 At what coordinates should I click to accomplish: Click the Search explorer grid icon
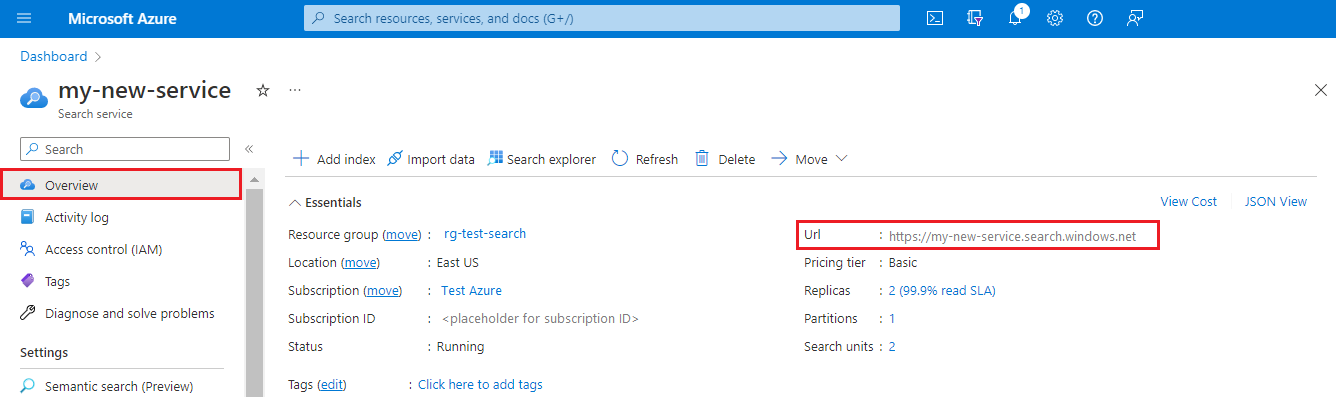pyautogui.click(x=495, y=158)
